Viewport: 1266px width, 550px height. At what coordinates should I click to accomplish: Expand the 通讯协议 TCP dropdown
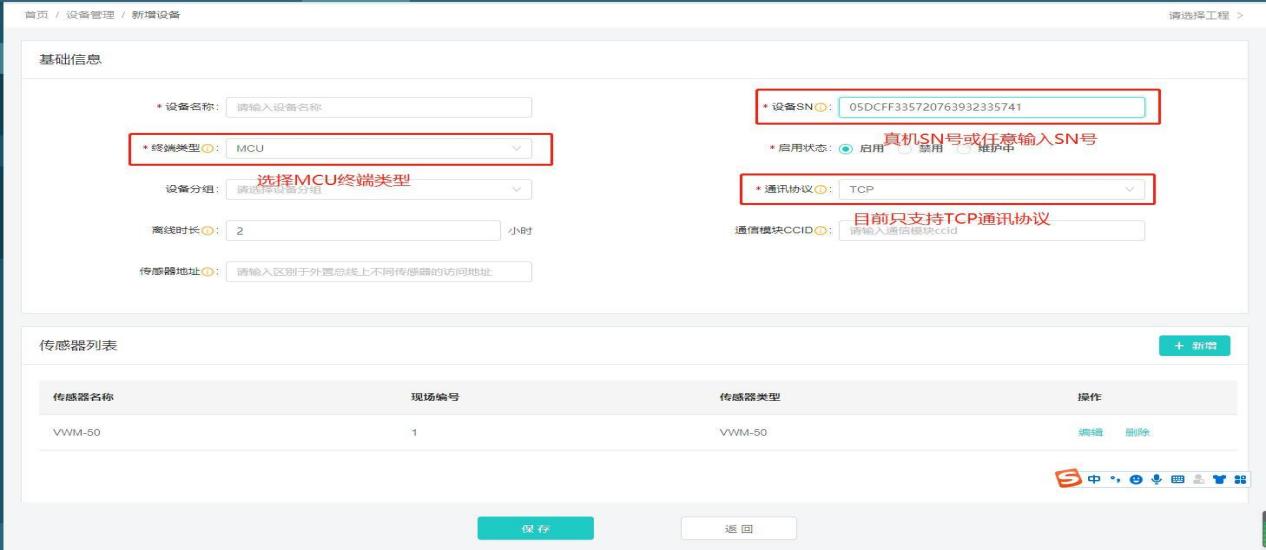[x=991, y=190]
